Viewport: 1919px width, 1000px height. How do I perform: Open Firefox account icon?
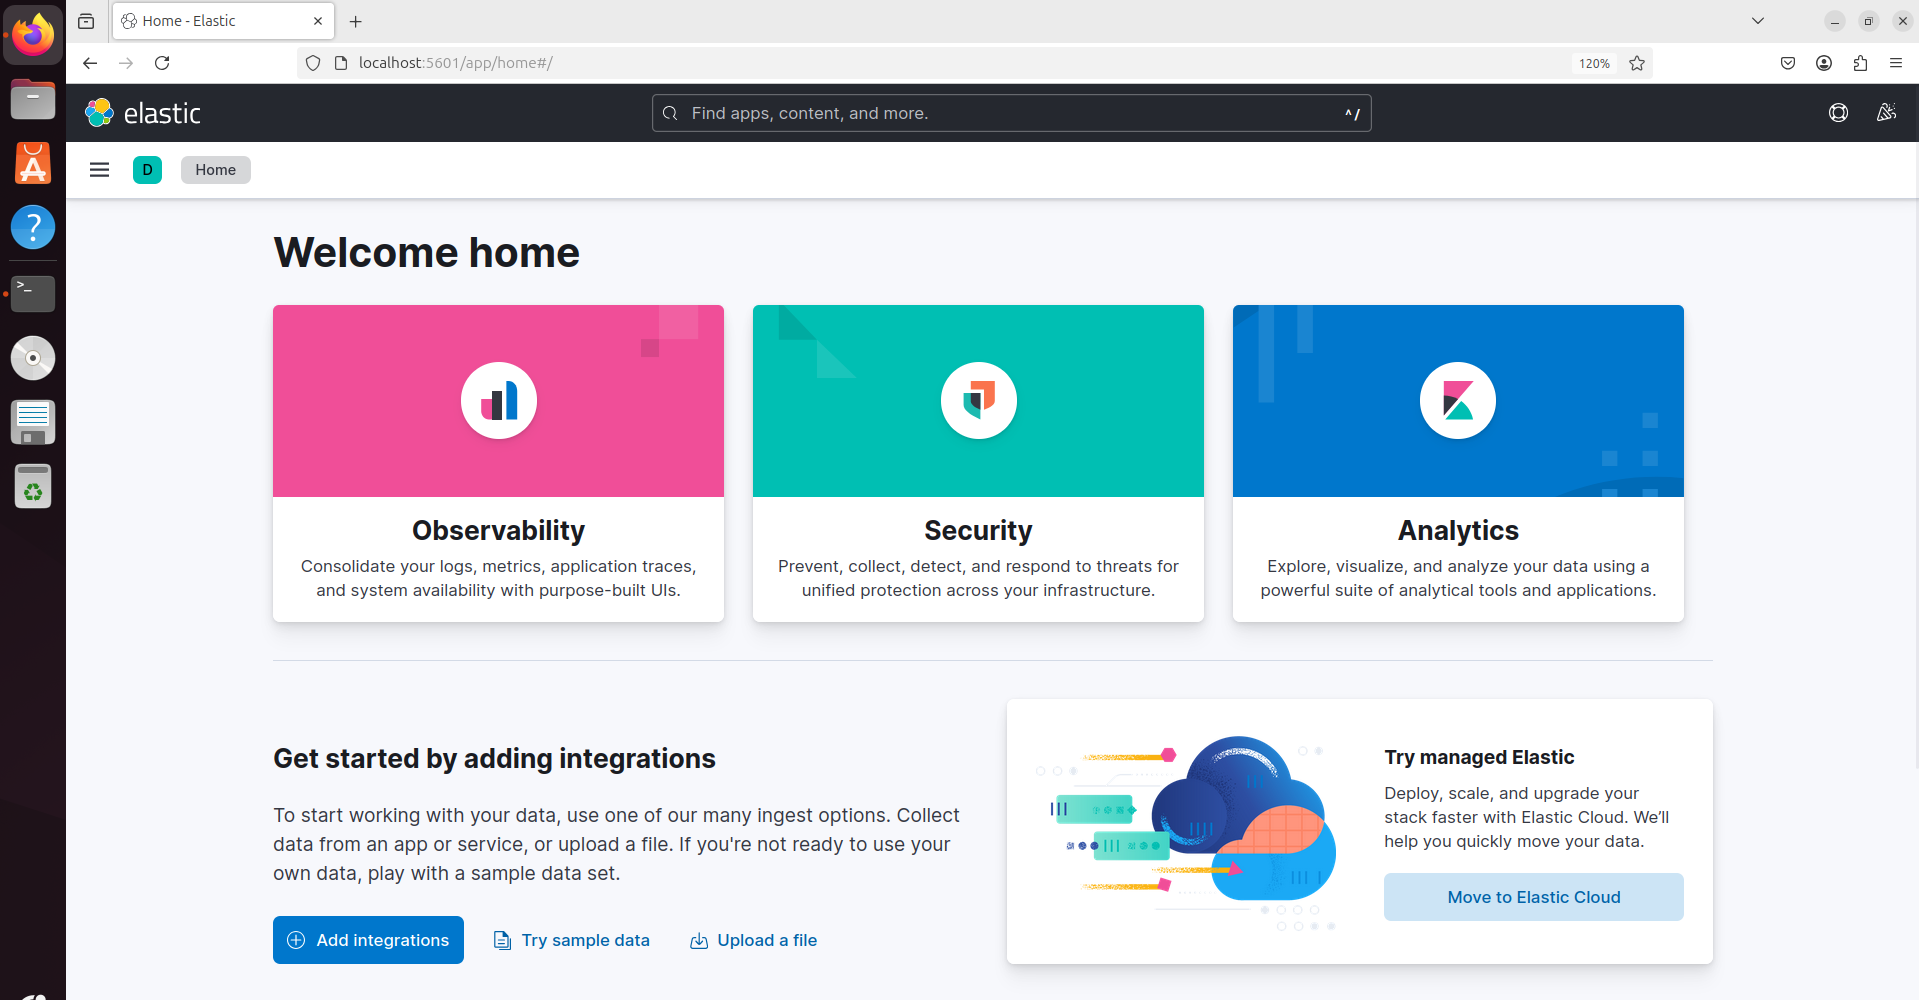1824,63
